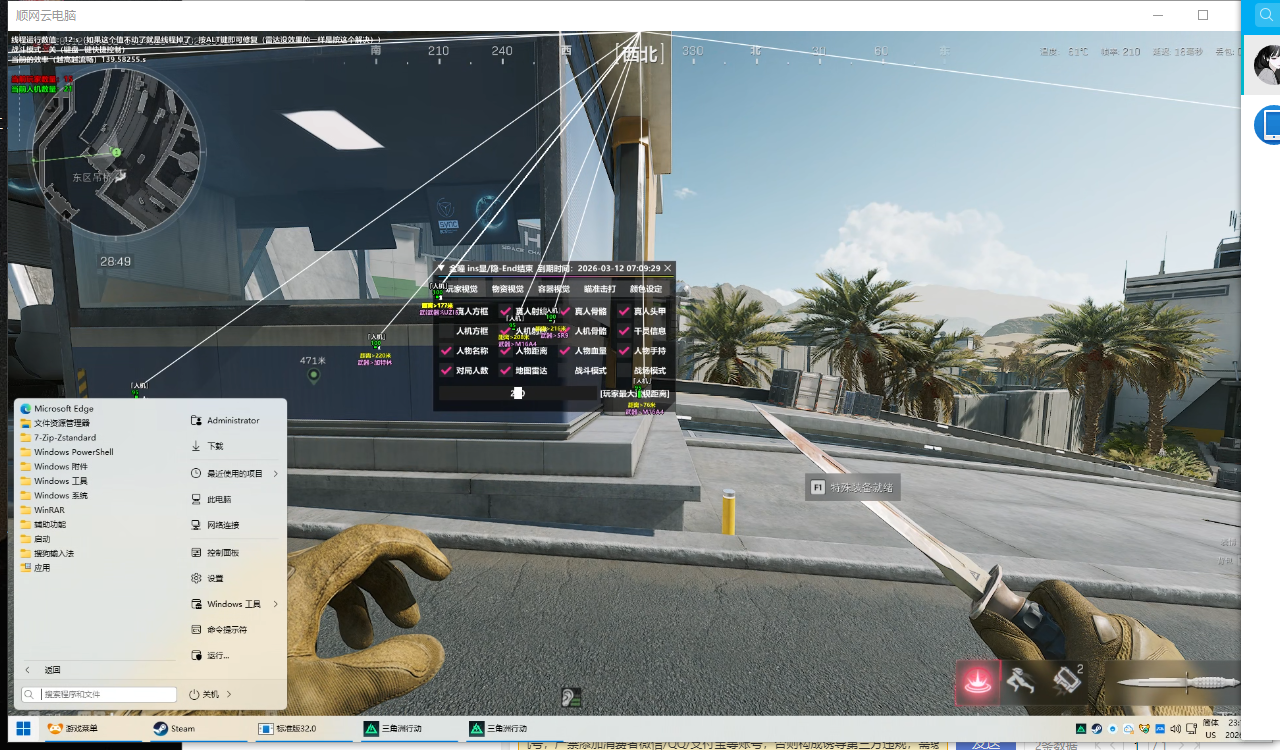Click 返回 in the Start menu

[x=52, y=670]
